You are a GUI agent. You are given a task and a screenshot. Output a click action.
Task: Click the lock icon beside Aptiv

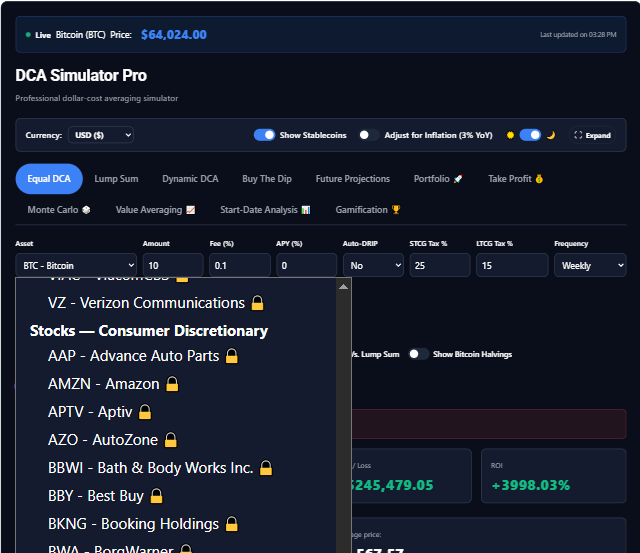click(x=144, y=412)
